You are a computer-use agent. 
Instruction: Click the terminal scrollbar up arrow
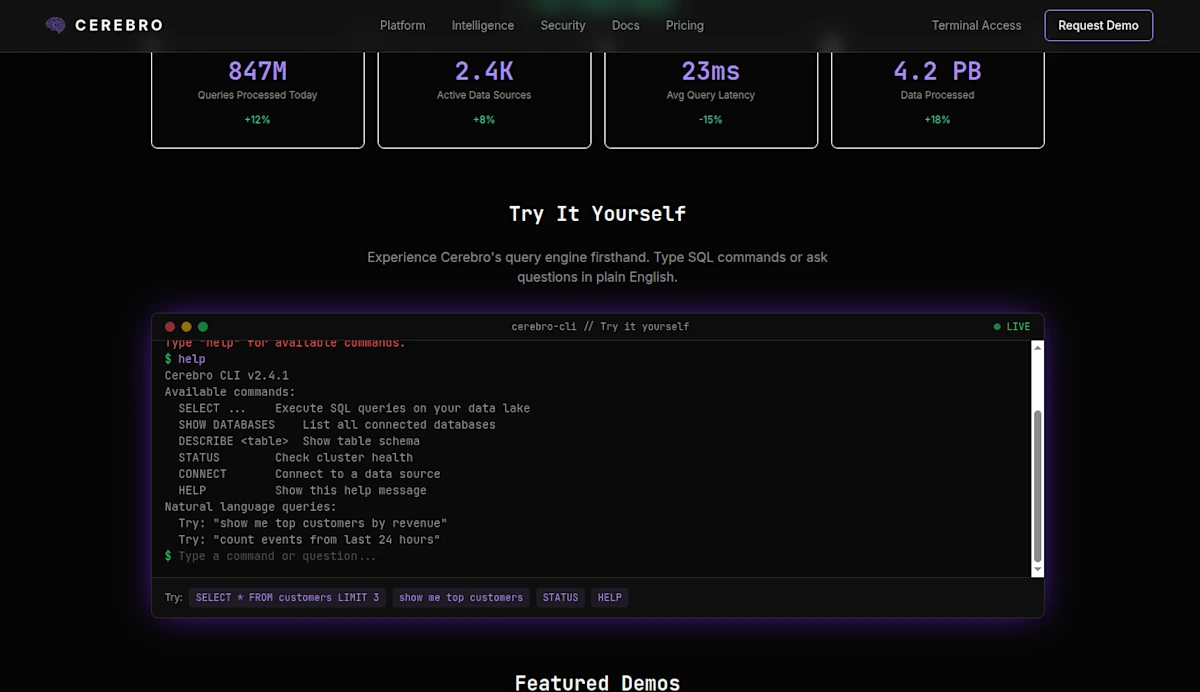pyautogui.click(x=1037, y=348)
